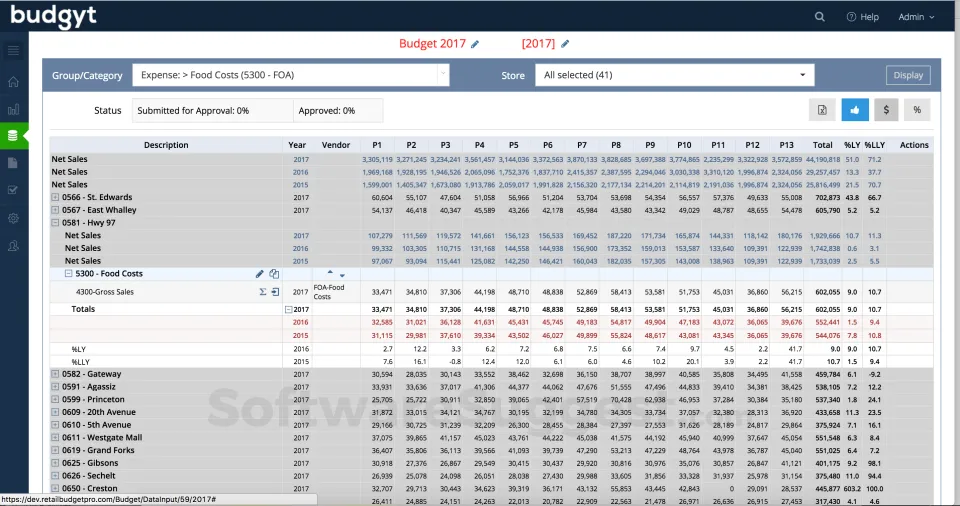Click sort up arrow in Vendor column
This screenshot has width=960, height=506.
[330, 272]
